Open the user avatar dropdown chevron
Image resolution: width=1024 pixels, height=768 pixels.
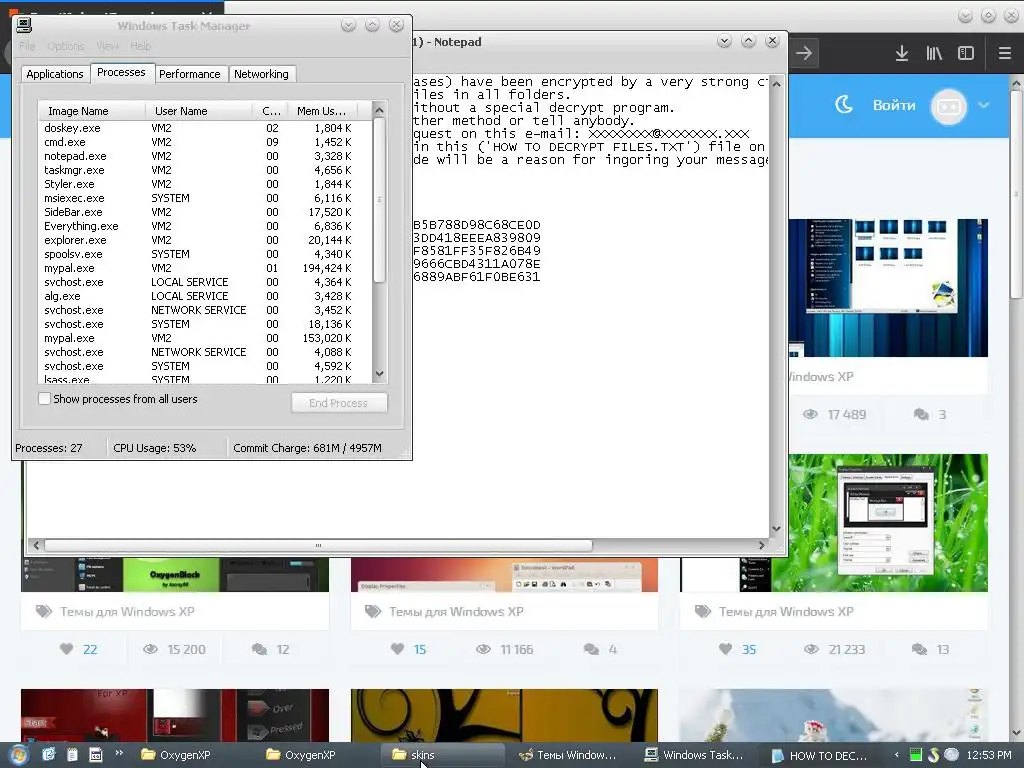click(x=984, y=104)
